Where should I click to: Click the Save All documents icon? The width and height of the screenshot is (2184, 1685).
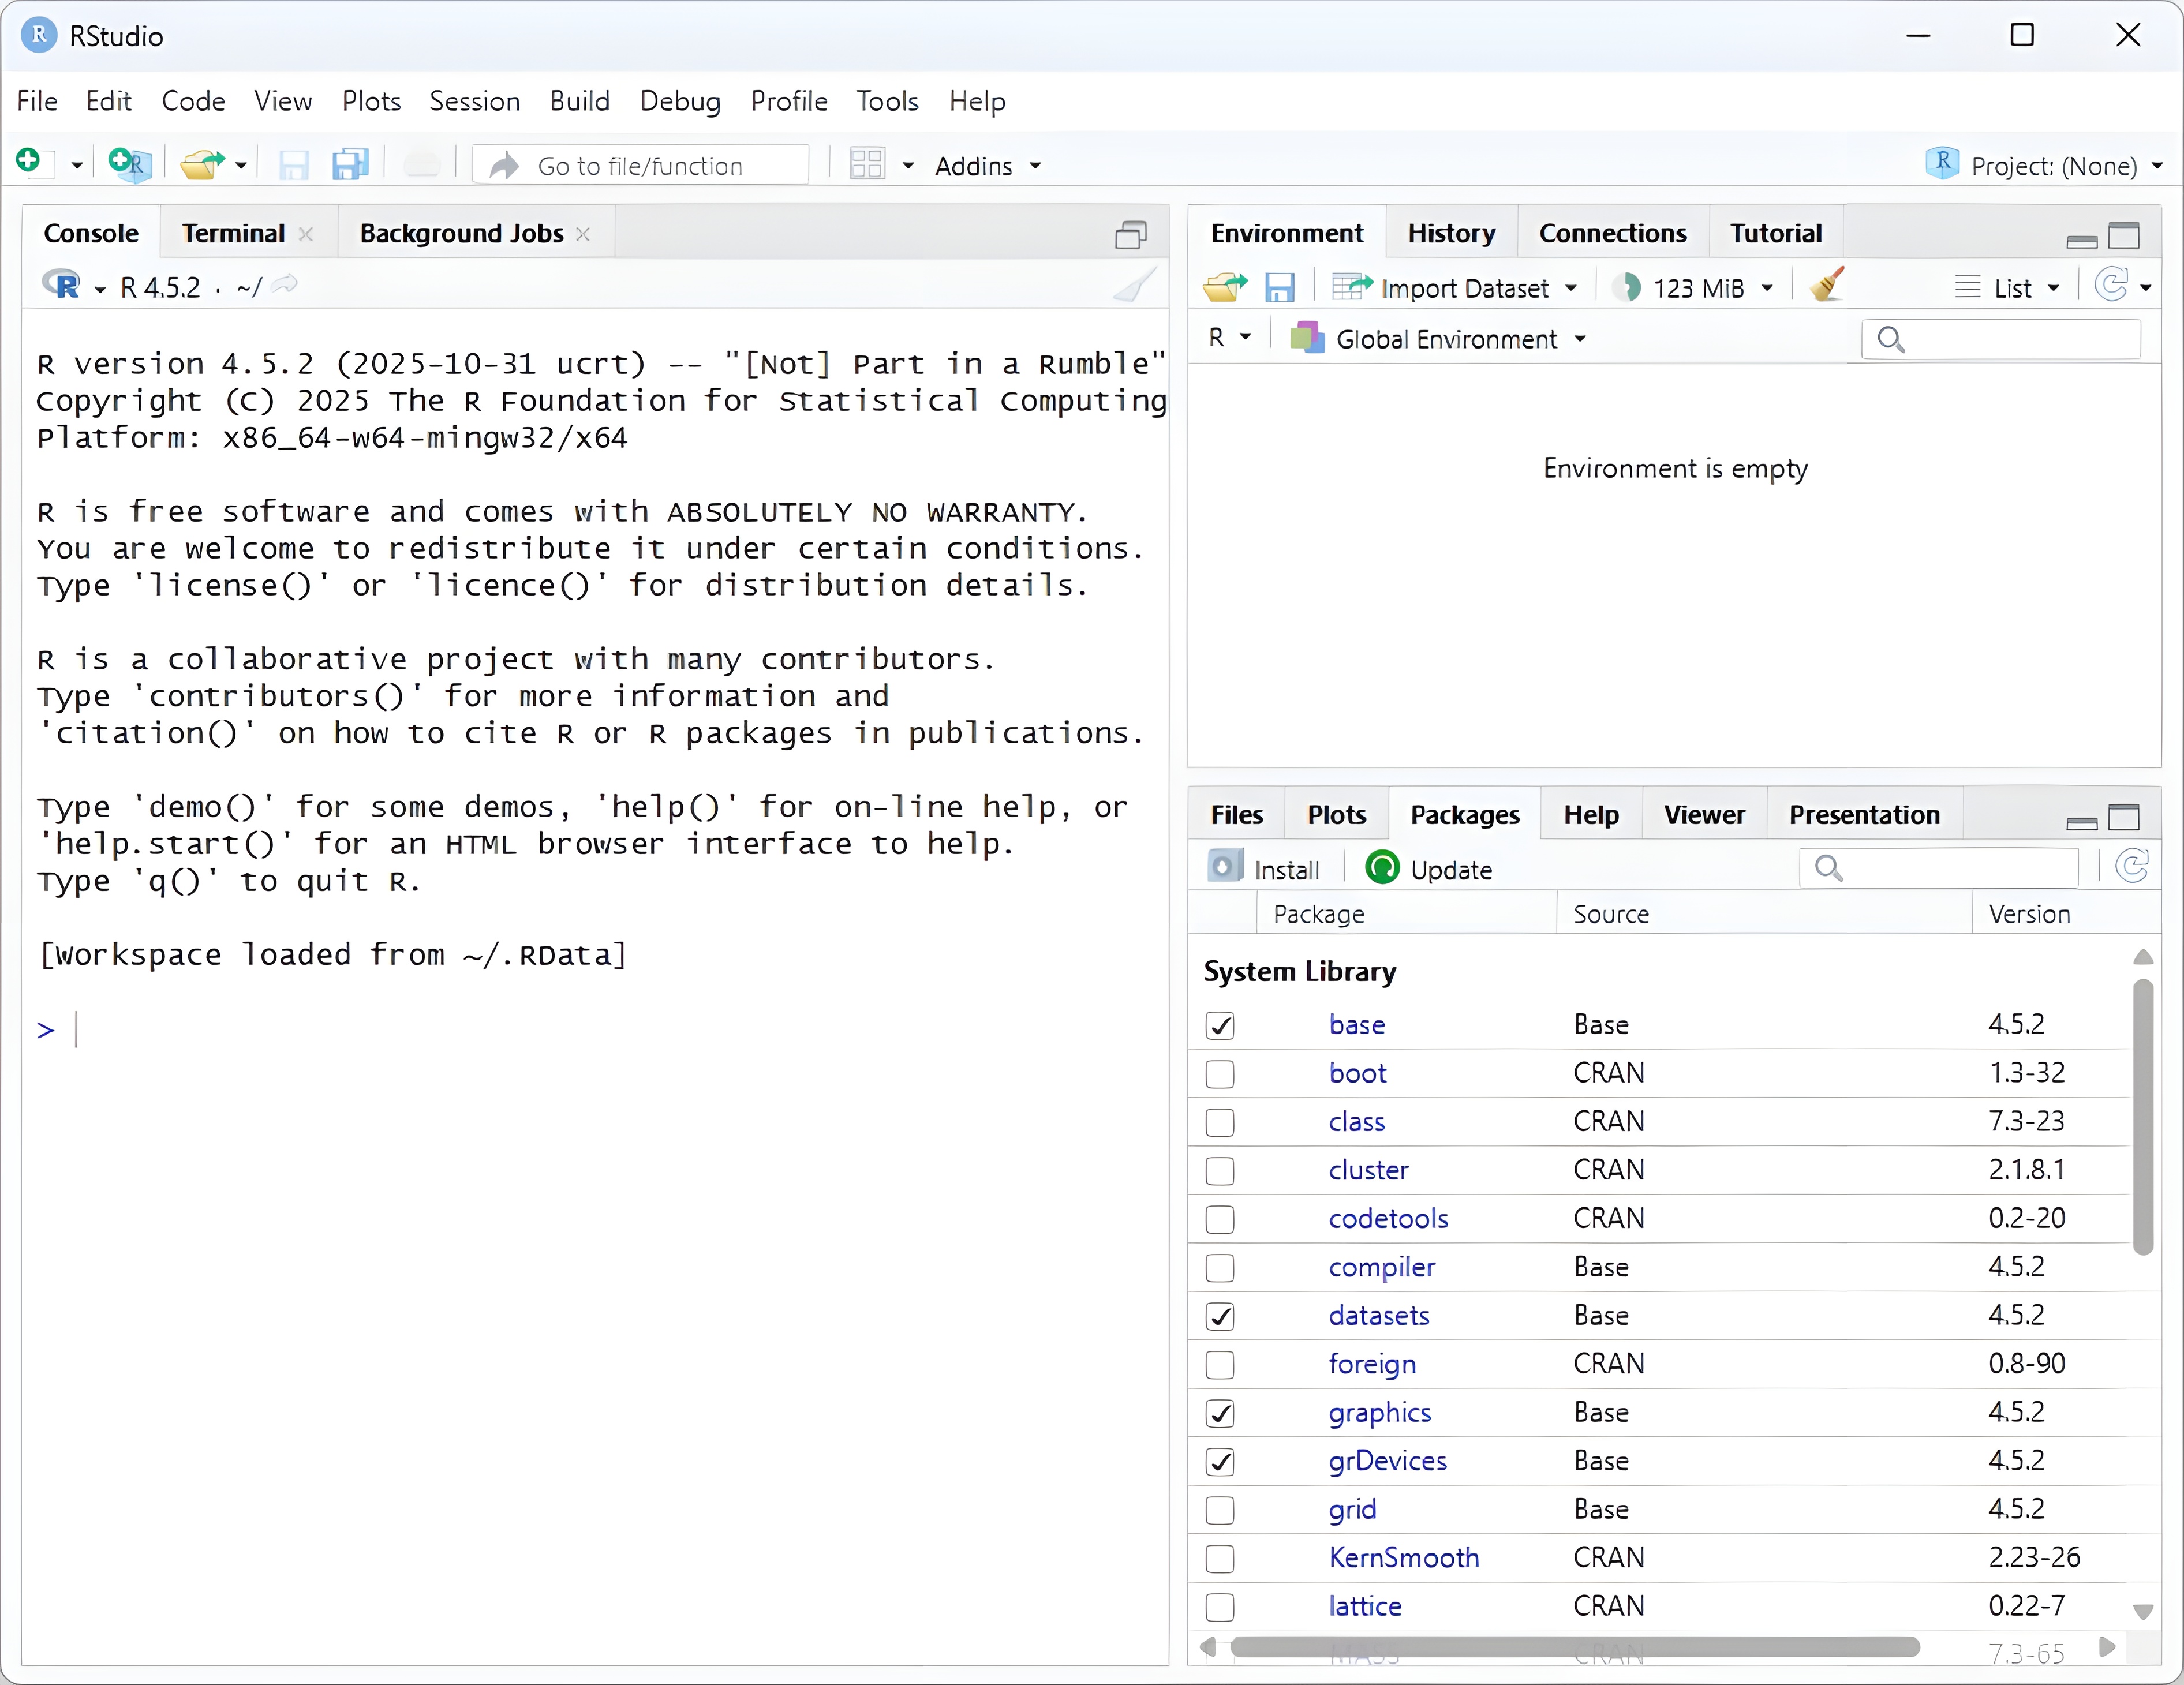tap(350, 164)
